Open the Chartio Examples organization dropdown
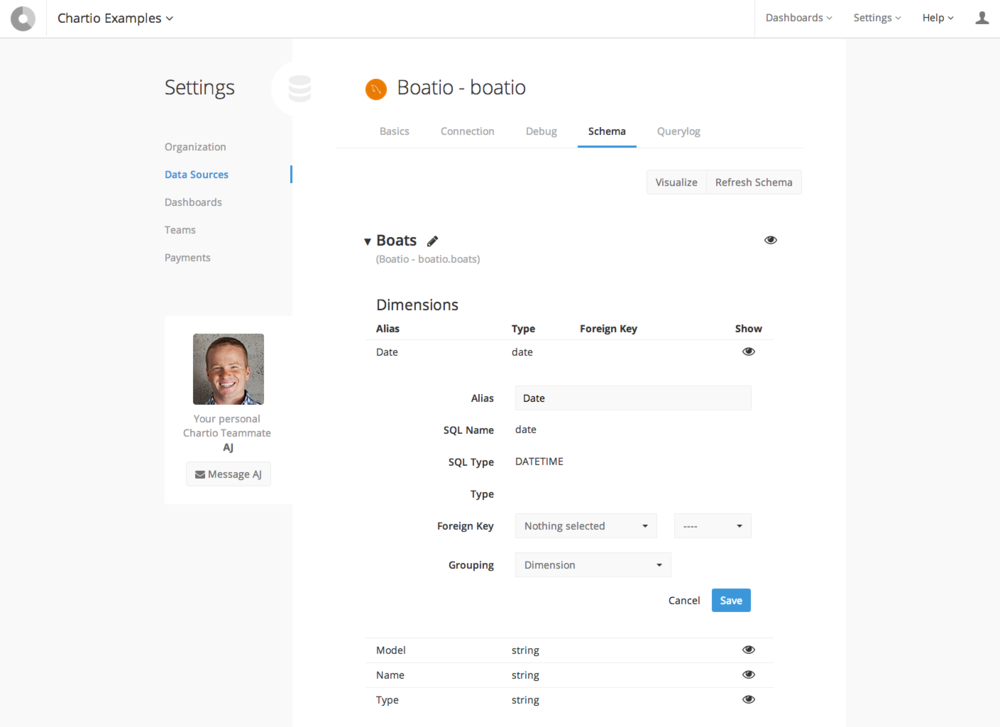1000x727 pixels. [x=115, y=18]
